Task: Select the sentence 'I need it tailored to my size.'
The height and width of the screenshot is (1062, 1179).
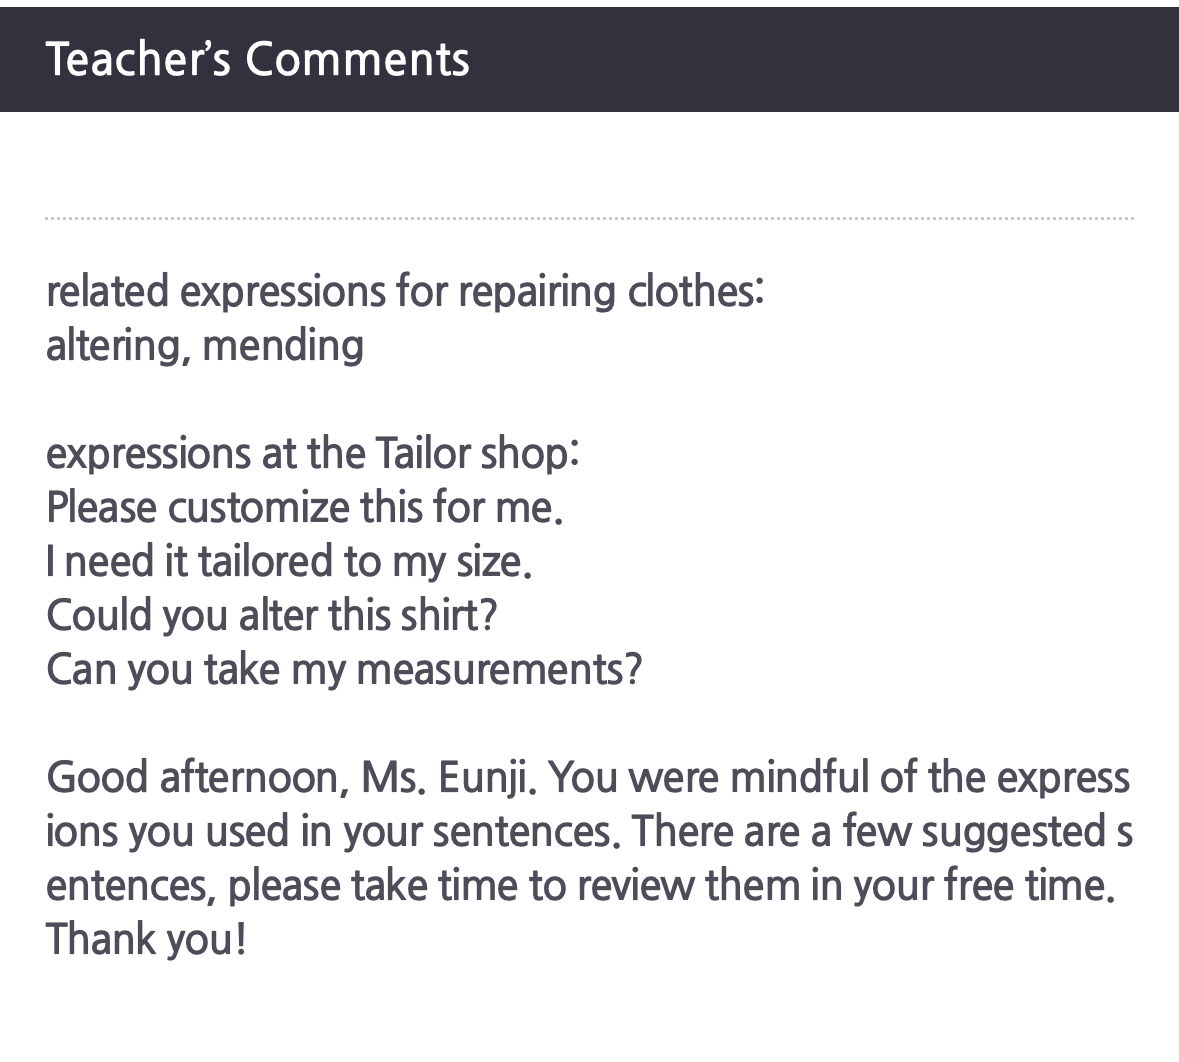Action: (289, 562)
